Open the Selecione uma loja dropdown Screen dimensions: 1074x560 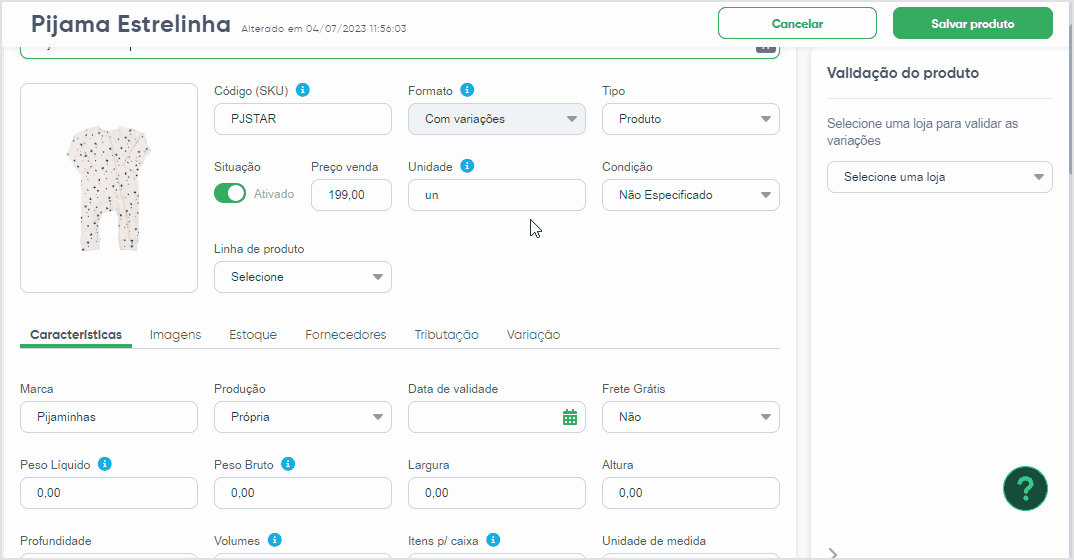[939, 177]
